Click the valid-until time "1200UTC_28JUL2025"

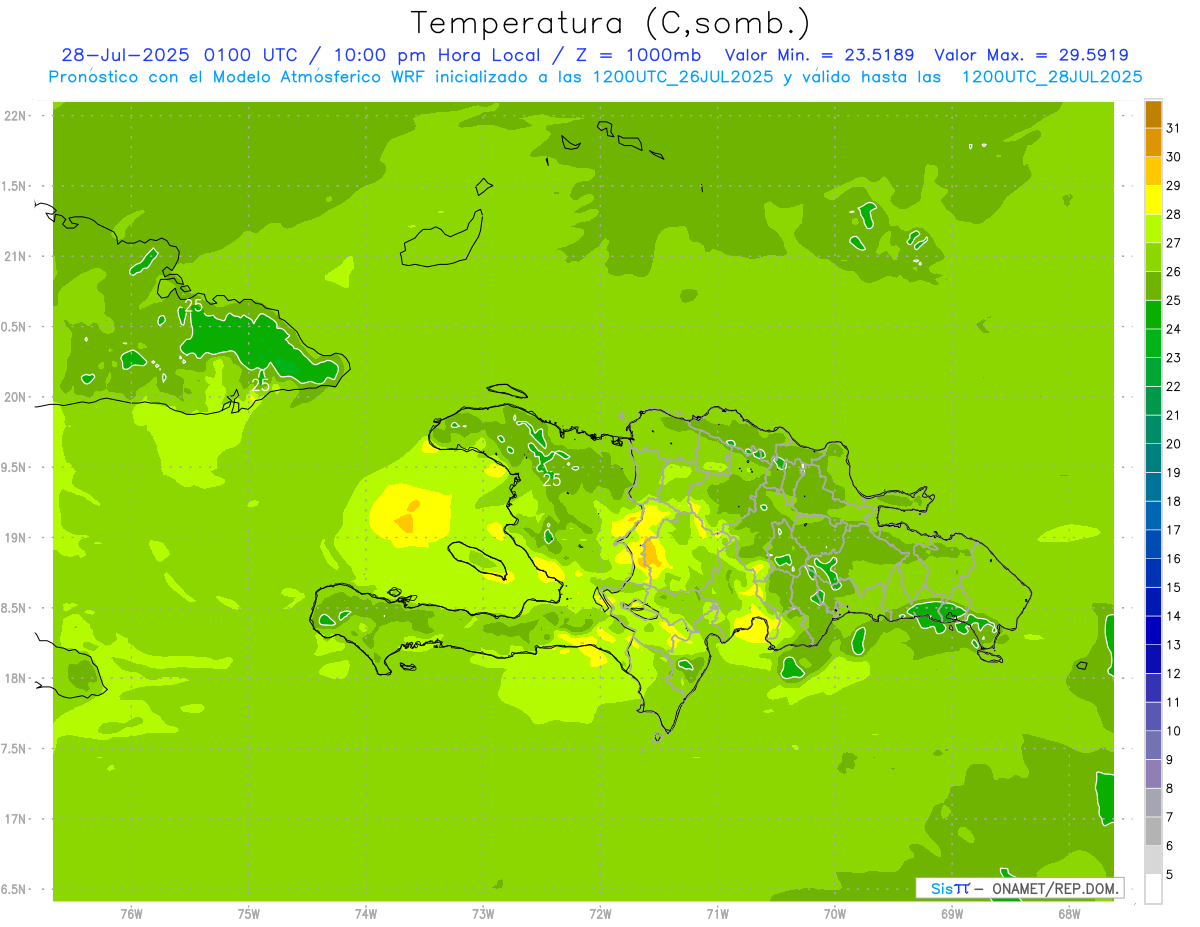[1051, 77]
